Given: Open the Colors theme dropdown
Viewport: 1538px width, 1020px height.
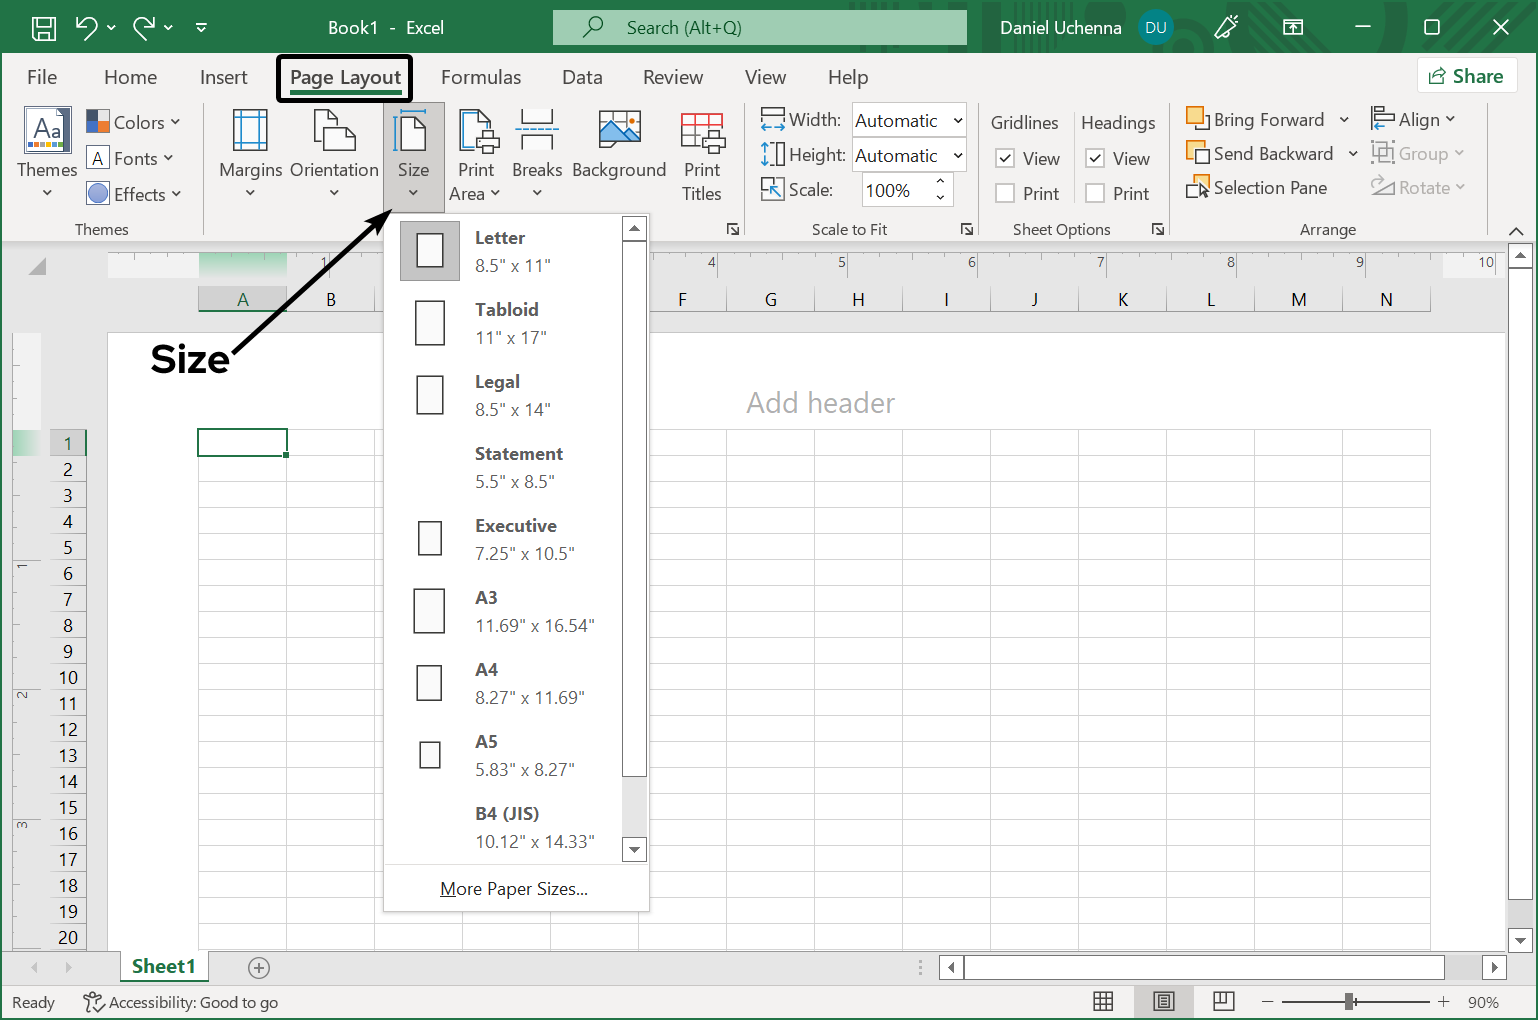Looking at the screenshot, I should click(x=134, y=122).
